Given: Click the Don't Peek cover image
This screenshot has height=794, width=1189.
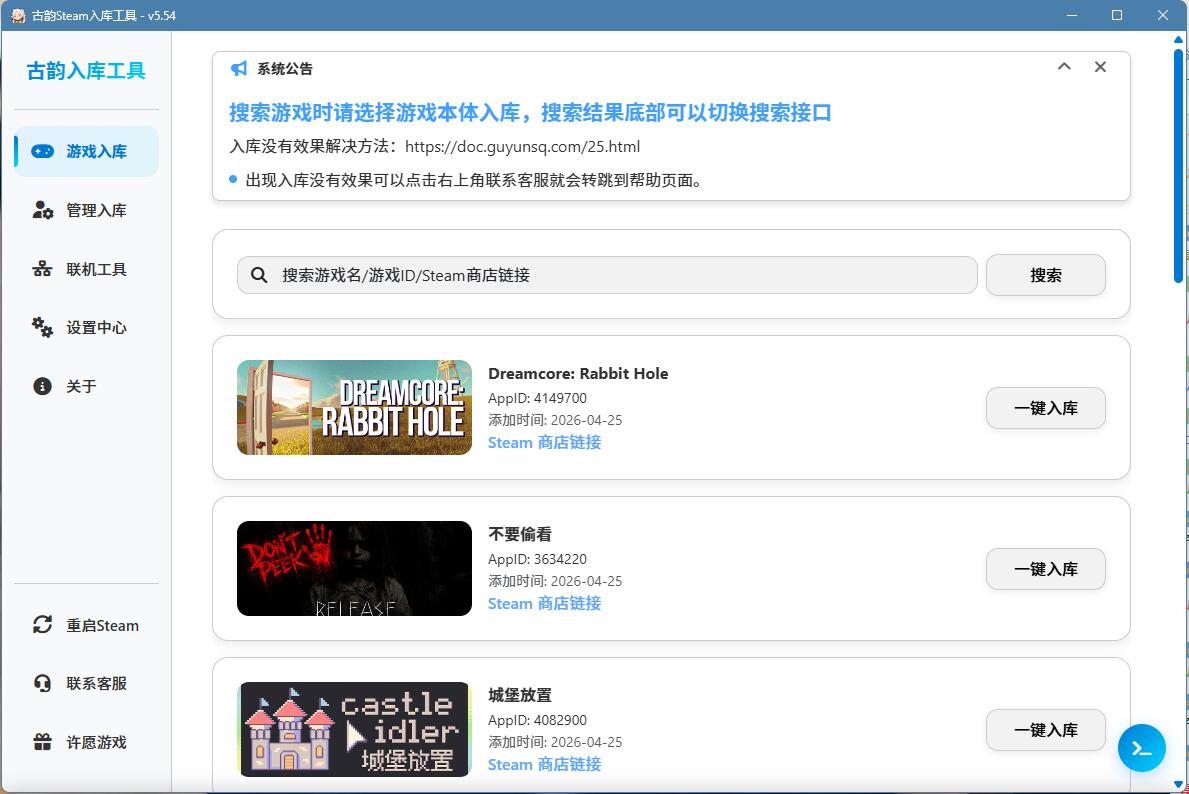Looking at the screenshot, I should click(354, 568).
